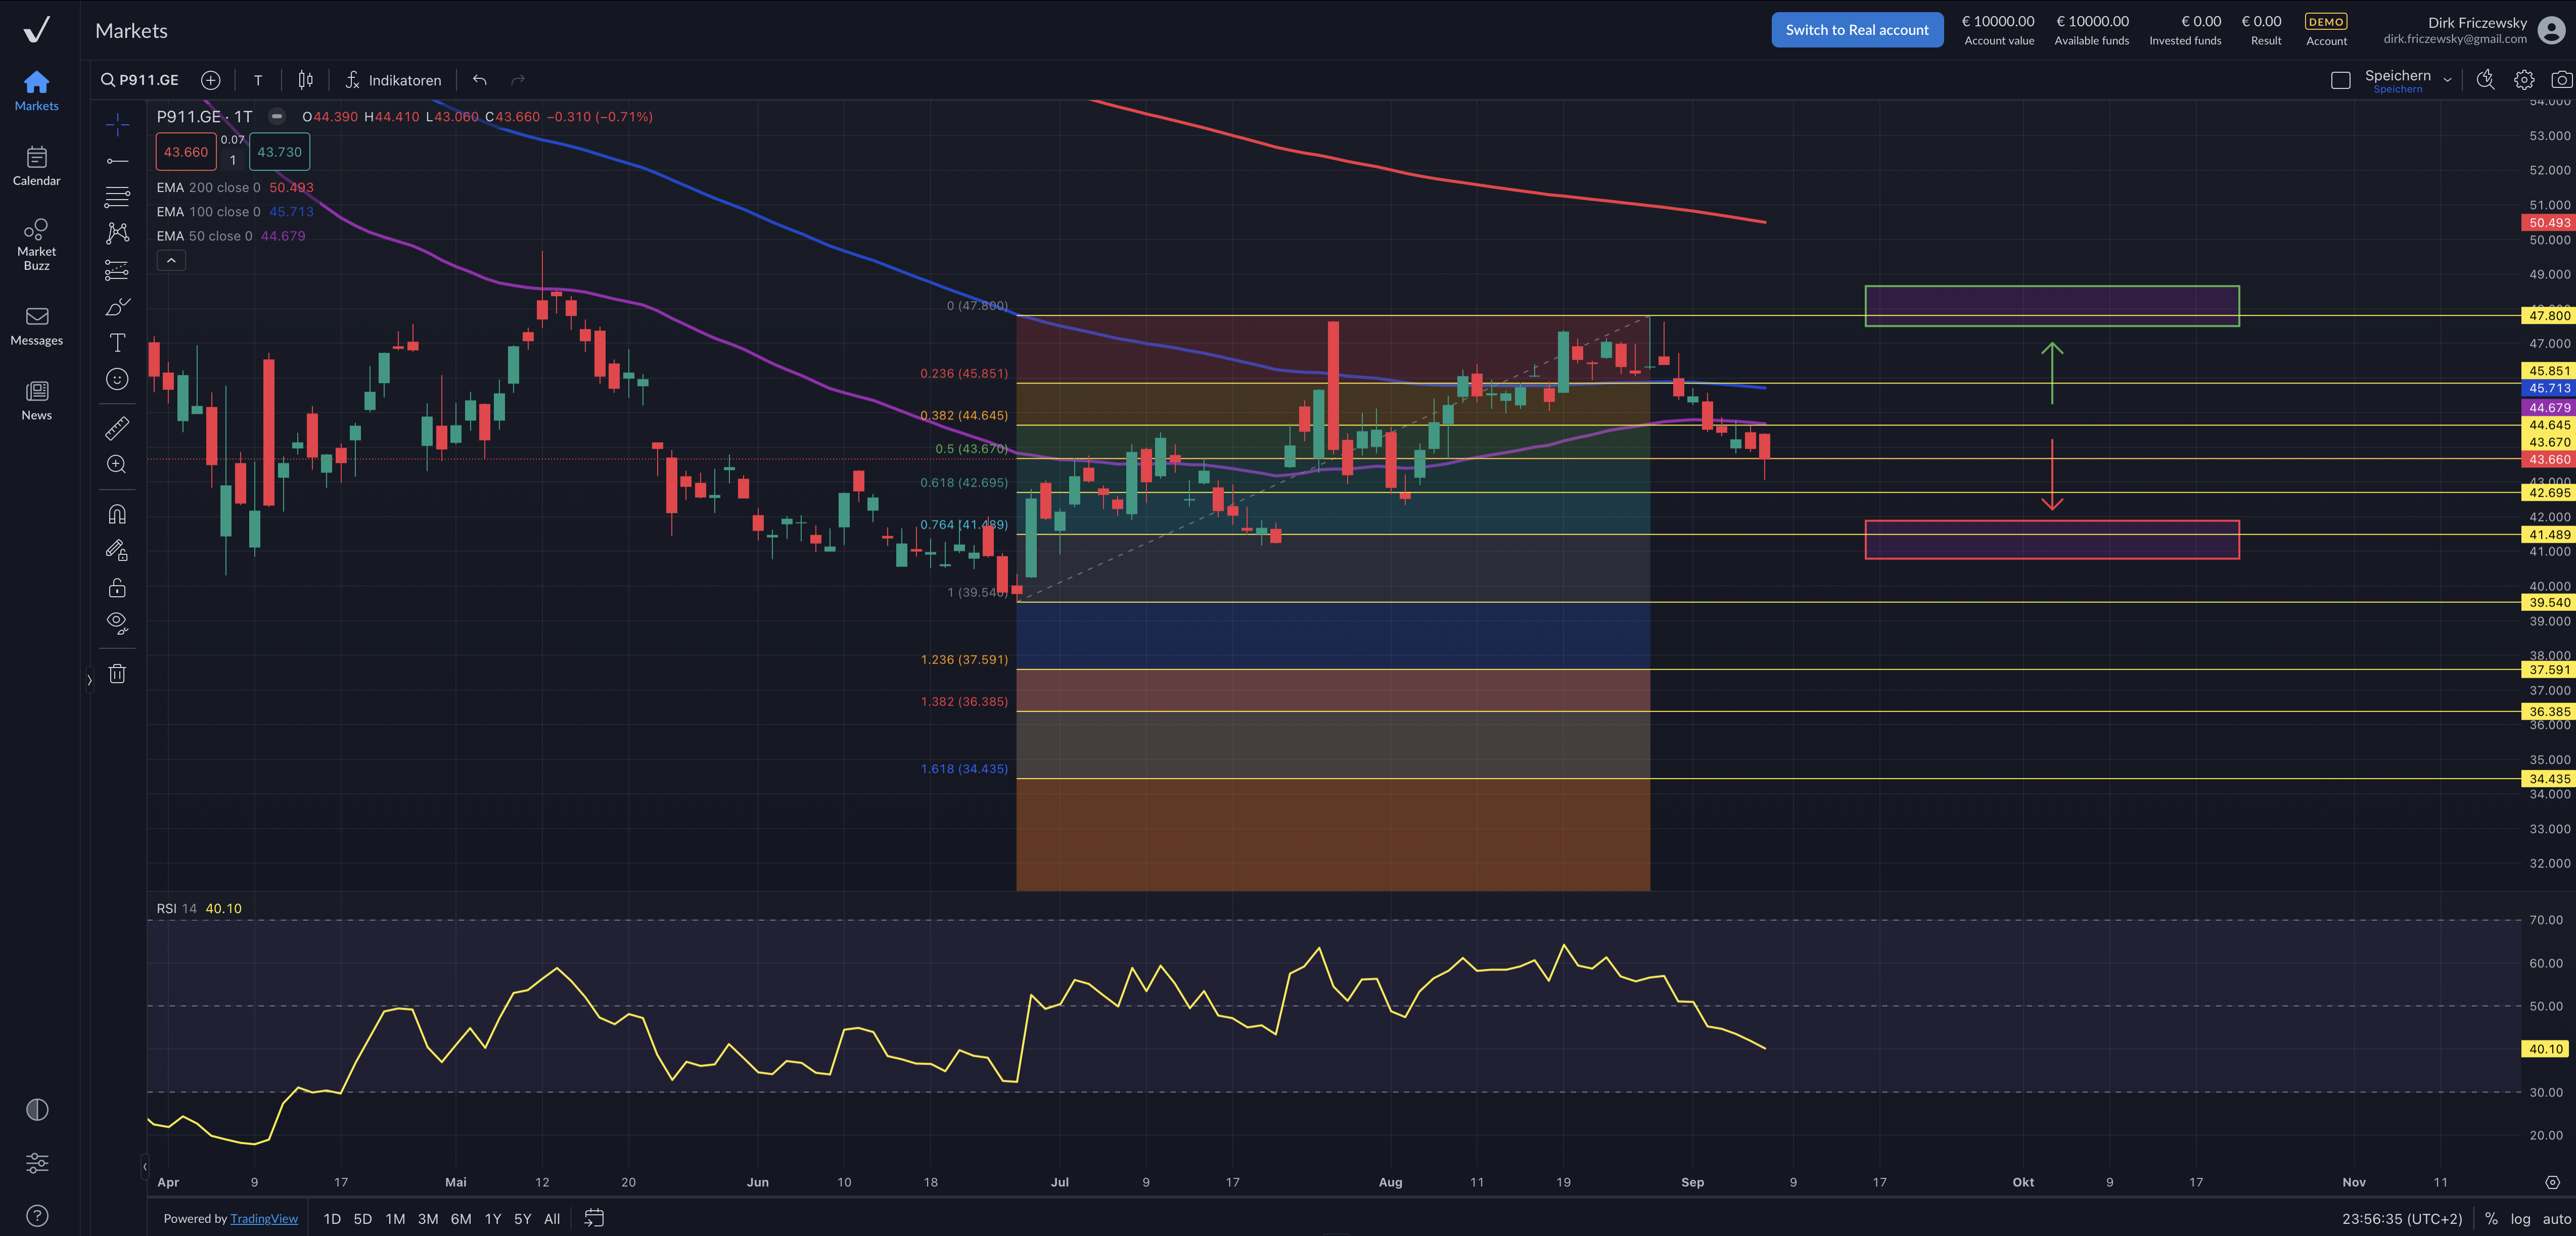Open the Calendar section in sidebar
The height and width of the screenshot is (1236, 2576).
pyautogui.click(x=36, y=166)
